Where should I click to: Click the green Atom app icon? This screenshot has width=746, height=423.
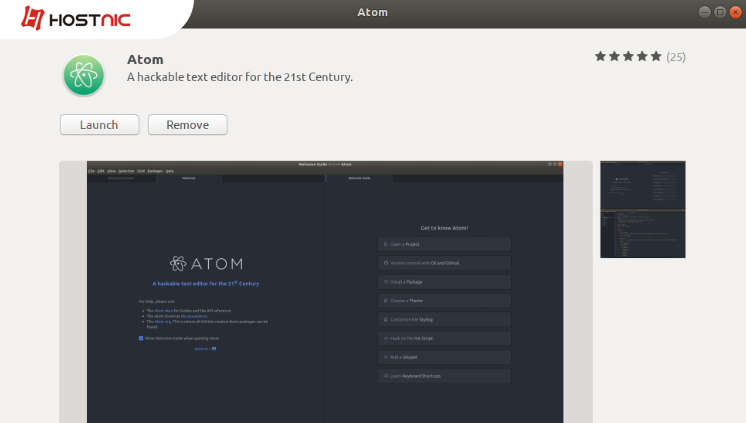pos(84,75)
